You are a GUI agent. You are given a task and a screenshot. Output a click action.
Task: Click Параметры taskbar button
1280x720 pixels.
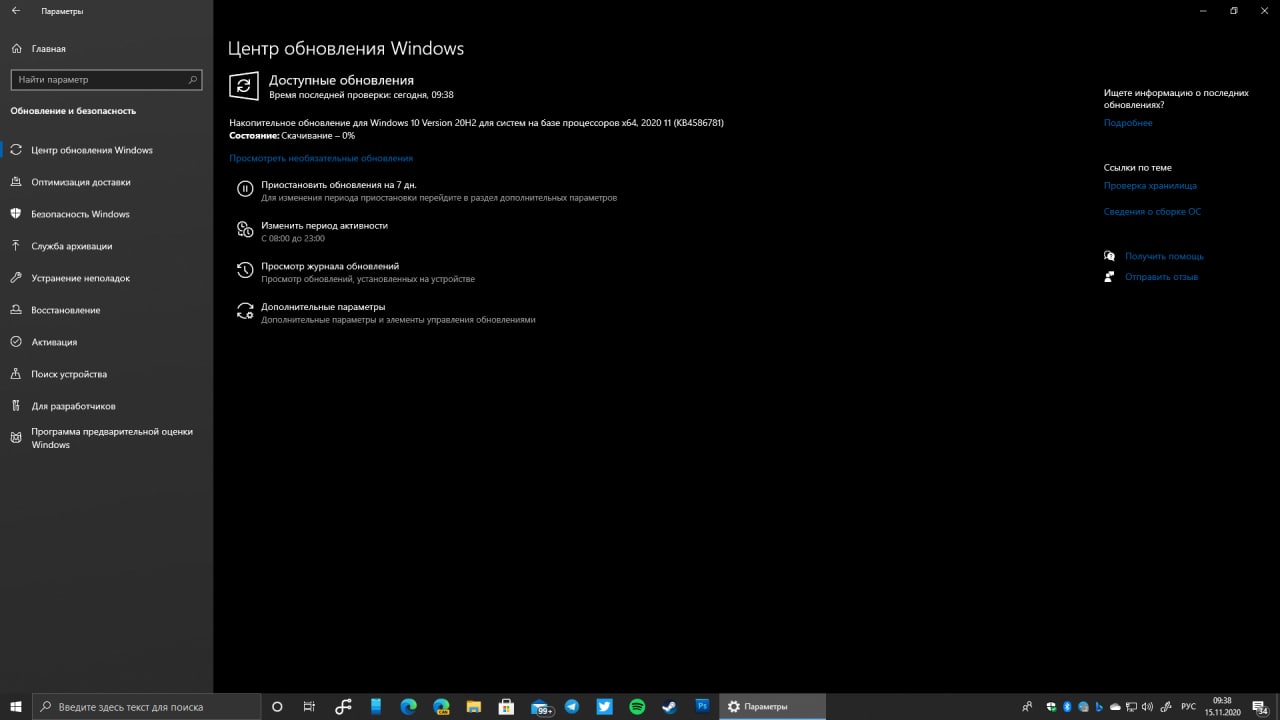coord(772,706)
